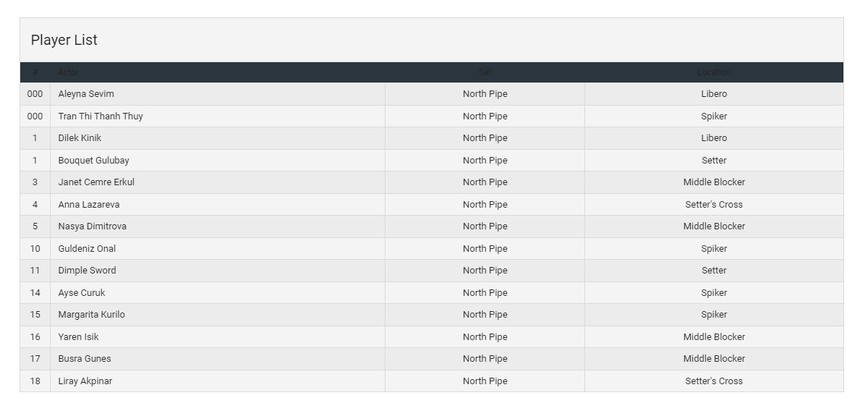
Task: Select the Bouquet Gulubay row name
Action: click(93, 160)
